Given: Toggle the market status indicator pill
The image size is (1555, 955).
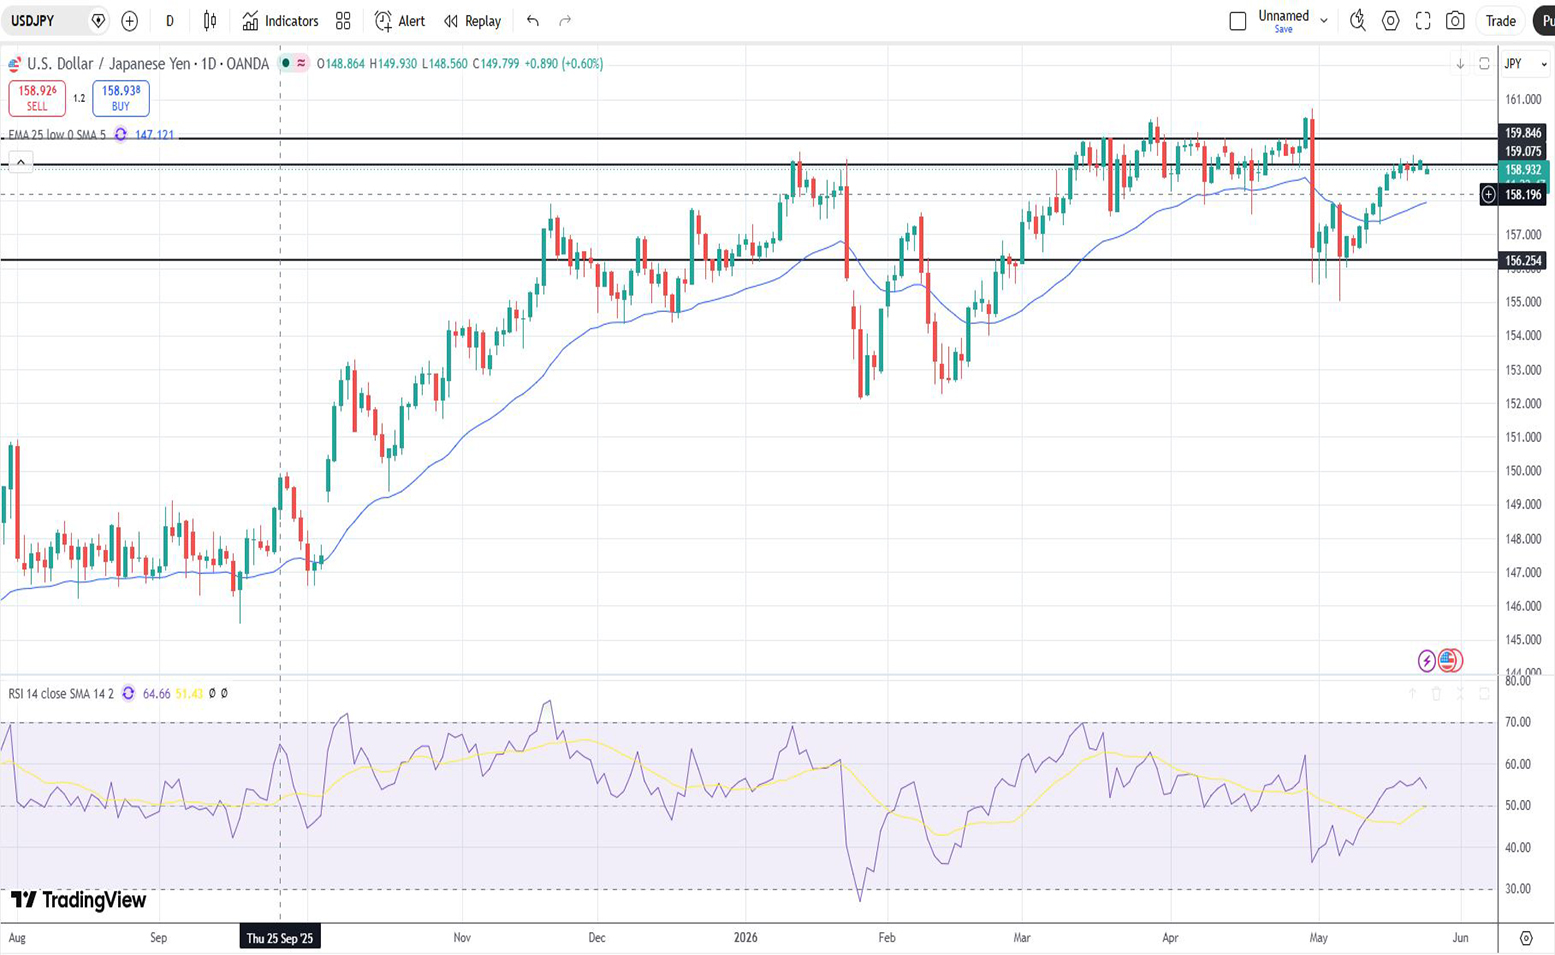Looking at the screenshot, I should pyautogui.click(x=293, y=63).
